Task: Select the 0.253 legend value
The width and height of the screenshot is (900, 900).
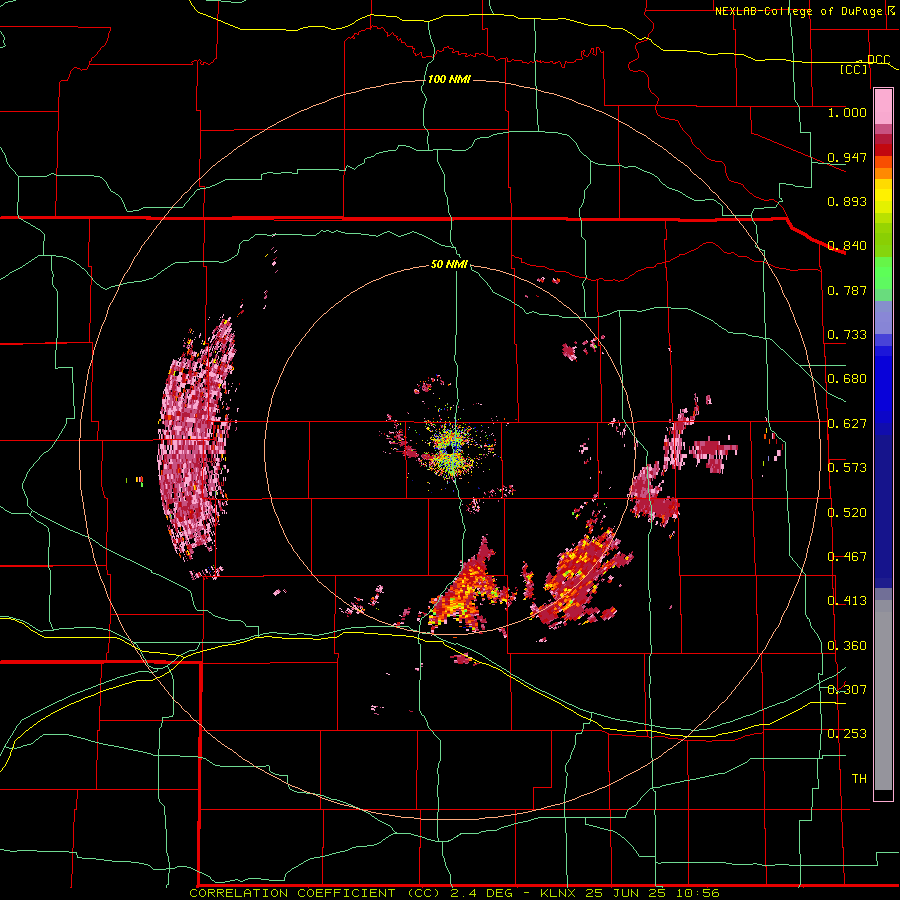Action: pyautogui.click(x=847, y=734)
